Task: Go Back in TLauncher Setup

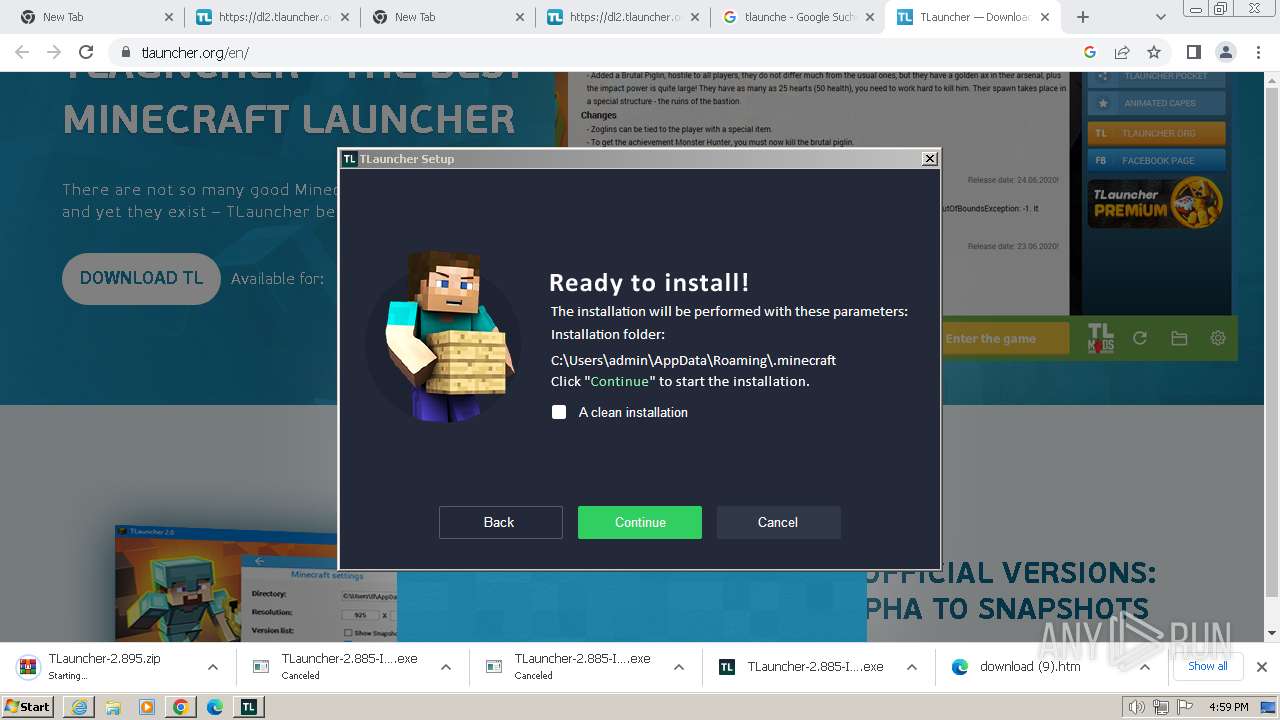Action: coord(500,522)
